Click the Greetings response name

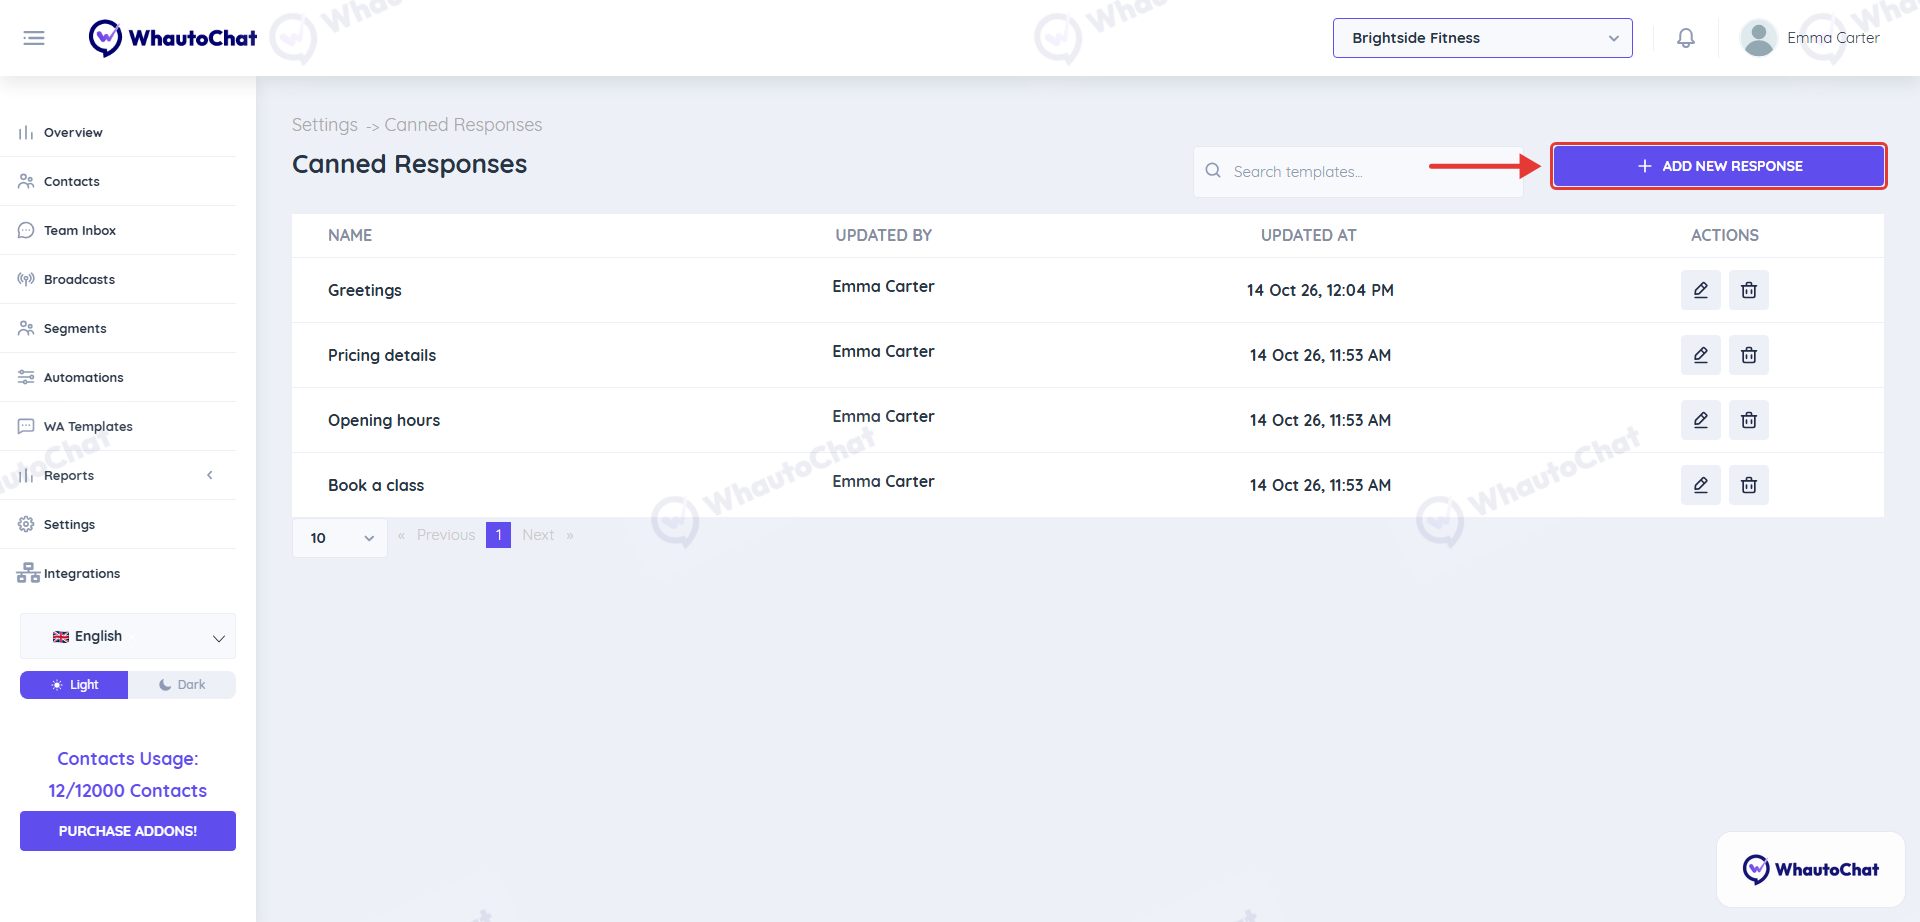(365, 290)
